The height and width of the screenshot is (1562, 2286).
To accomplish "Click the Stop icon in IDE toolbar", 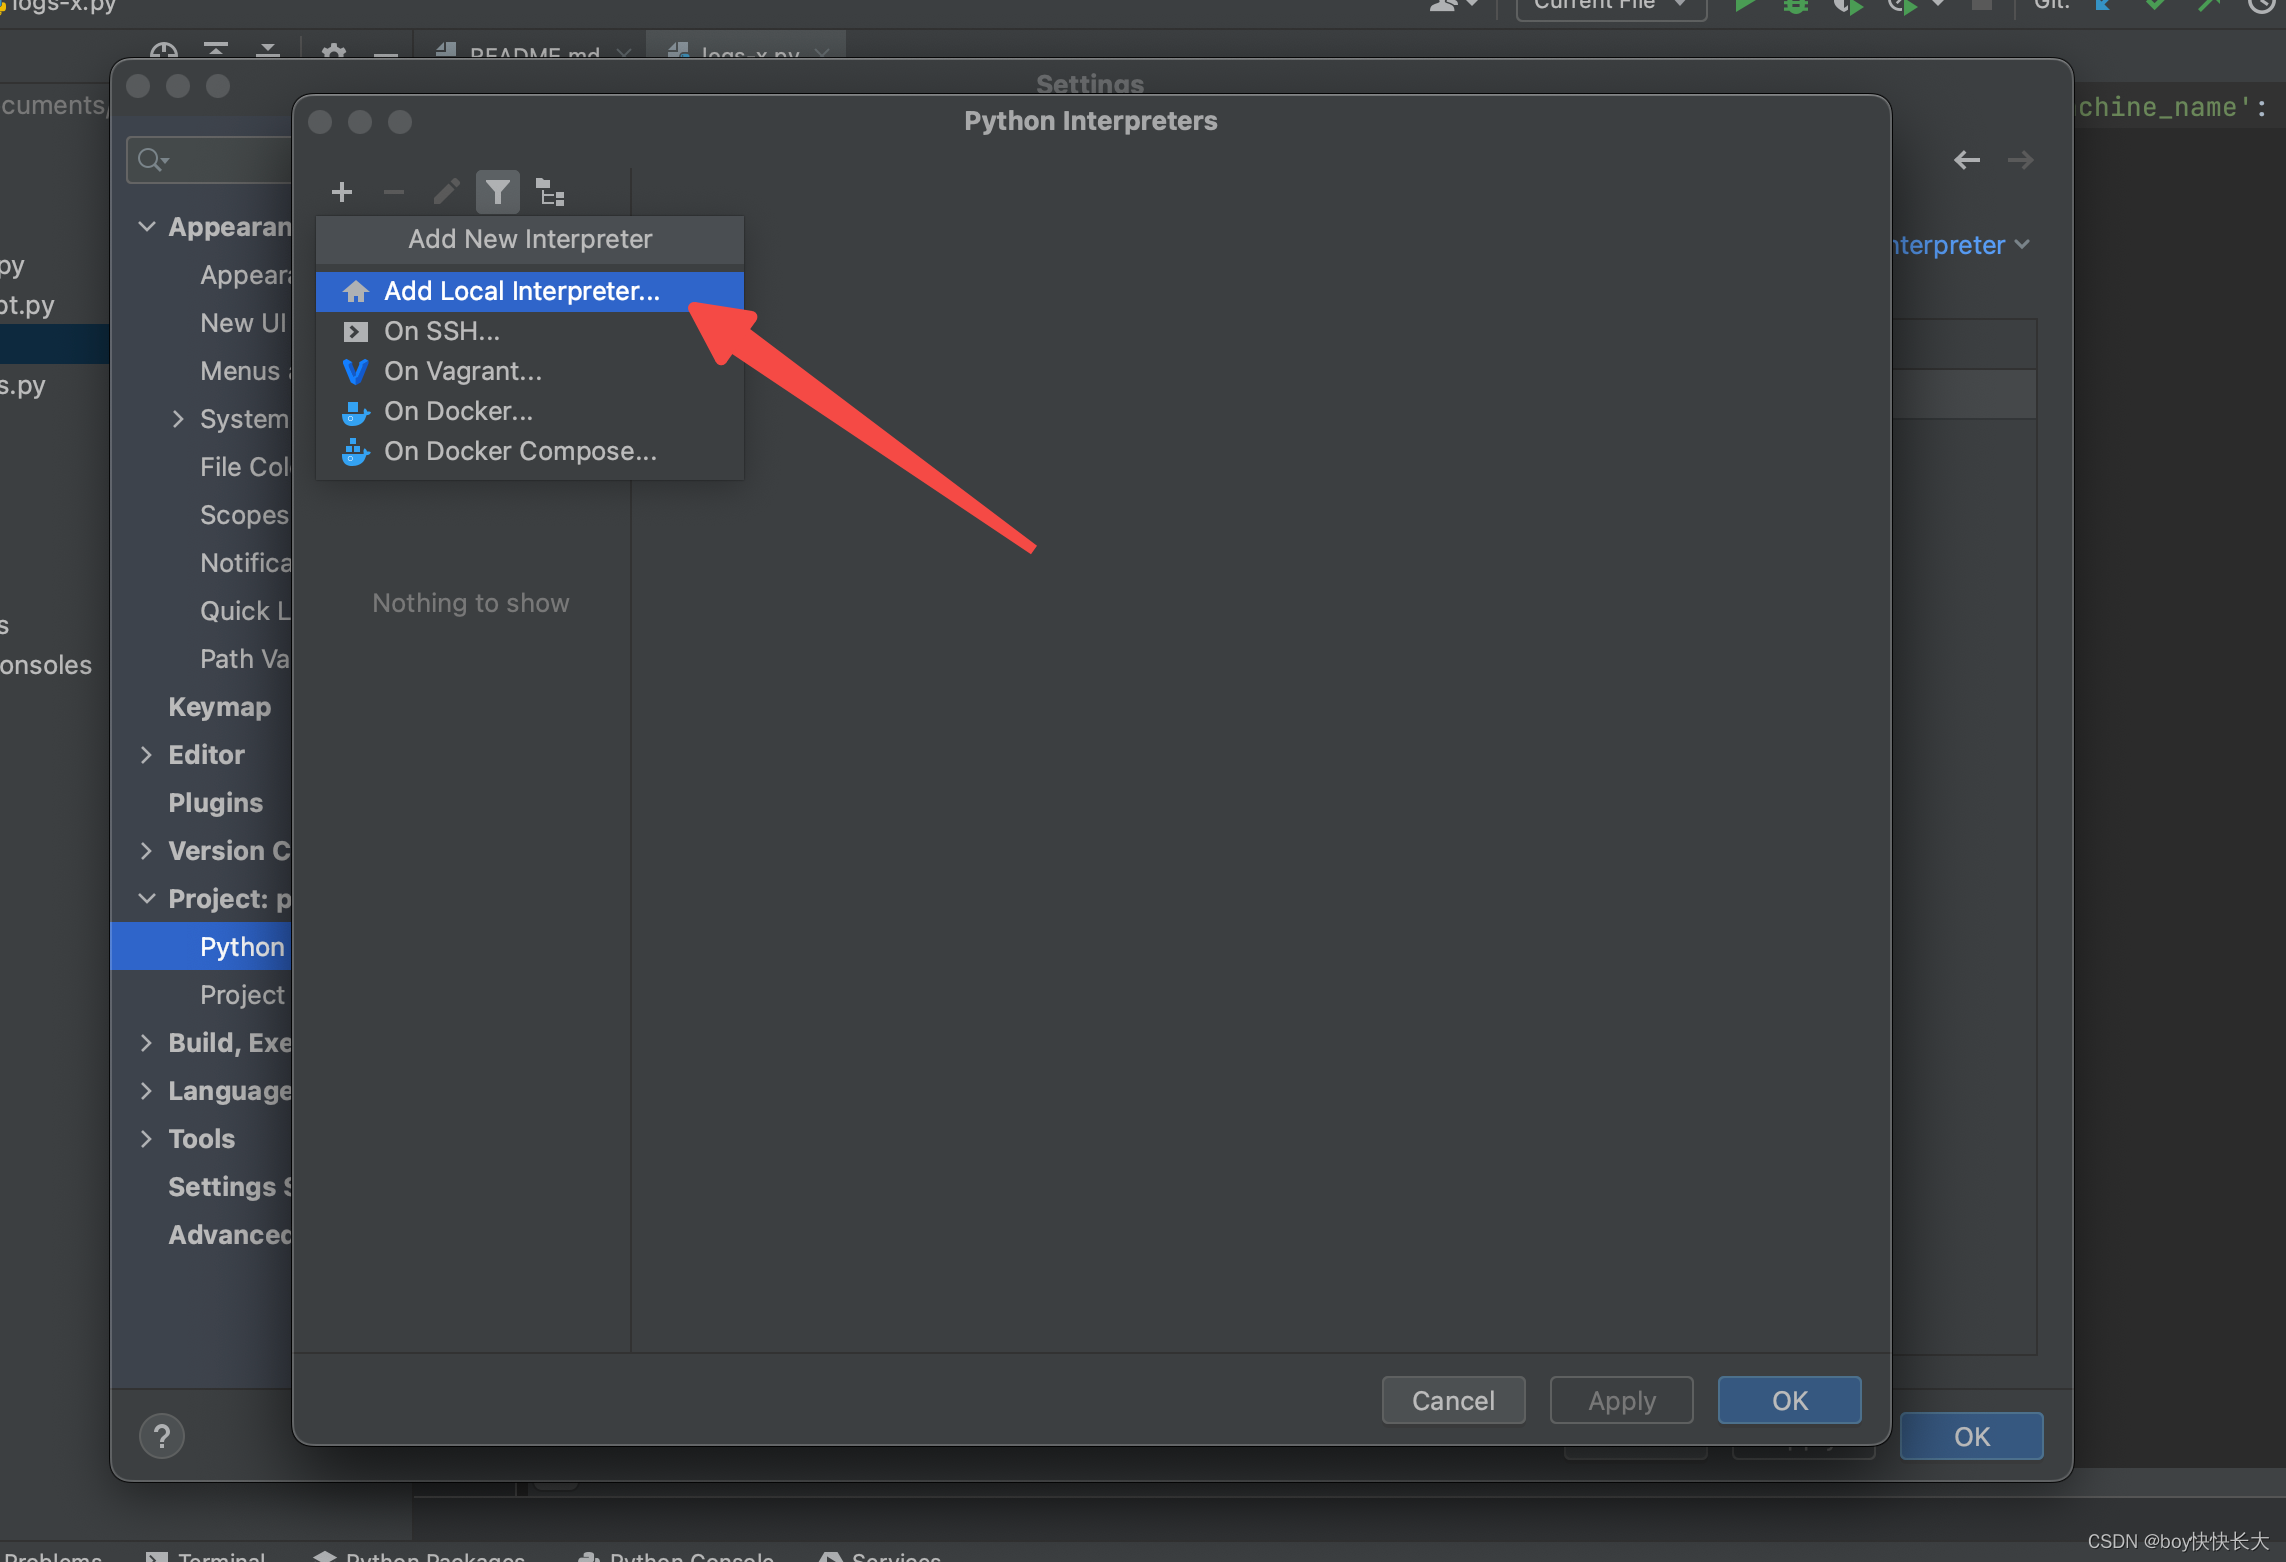I will (x=1981, y=5).
